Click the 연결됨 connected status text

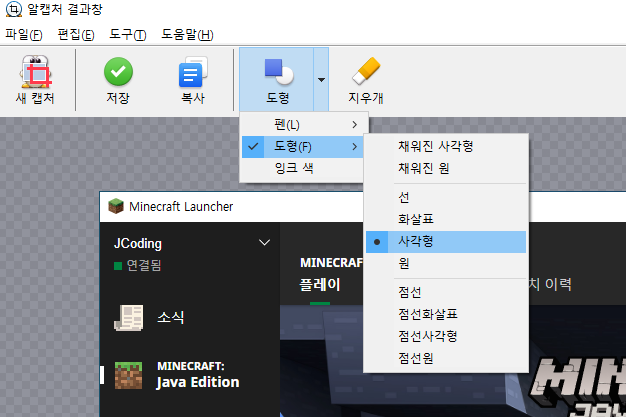point(144,265)
